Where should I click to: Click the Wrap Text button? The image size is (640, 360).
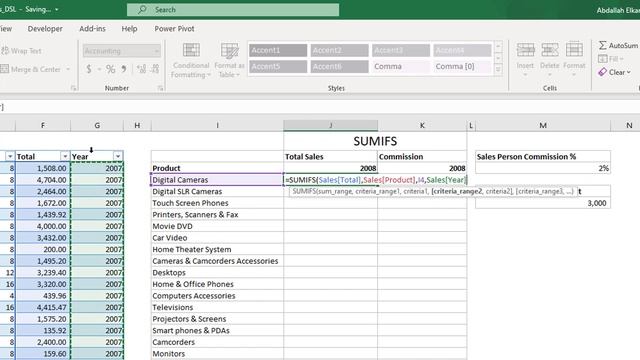21,51
